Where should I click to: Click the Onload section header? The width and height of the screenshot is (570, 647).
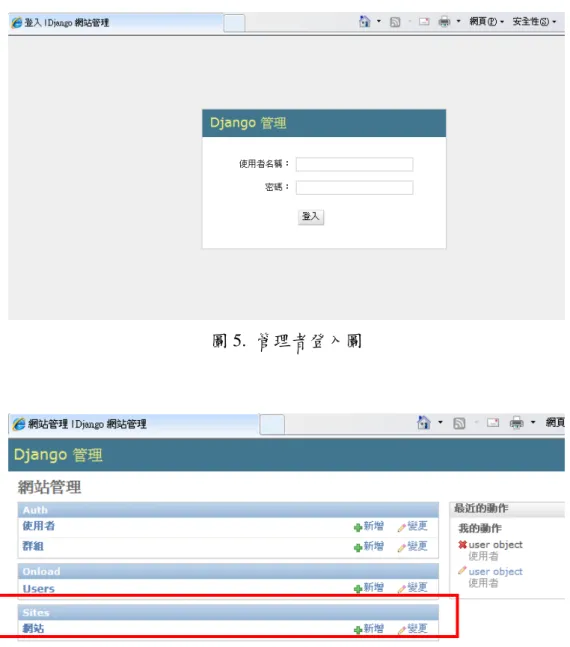tap(228, 571)
